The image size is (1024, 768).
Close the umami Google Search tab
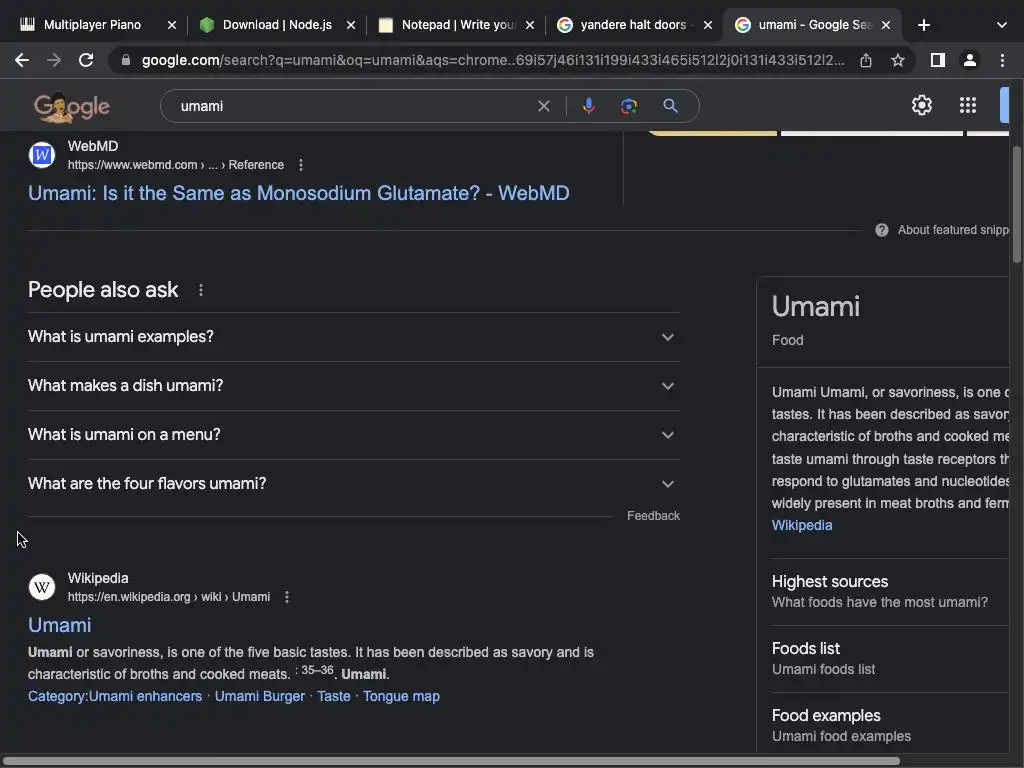click(x=886, y=25)
